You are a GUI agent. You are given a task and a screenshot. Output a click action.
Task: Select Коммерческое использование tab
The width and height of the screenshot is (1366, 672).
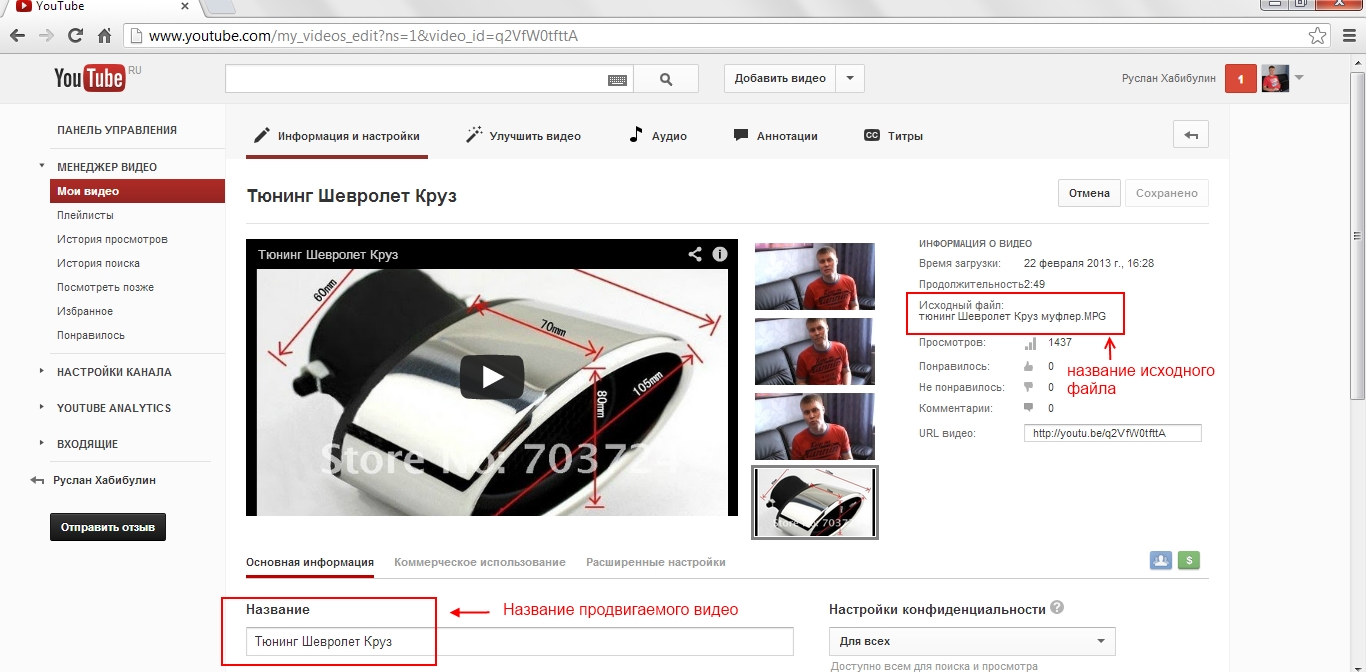(x=480, y=562)
